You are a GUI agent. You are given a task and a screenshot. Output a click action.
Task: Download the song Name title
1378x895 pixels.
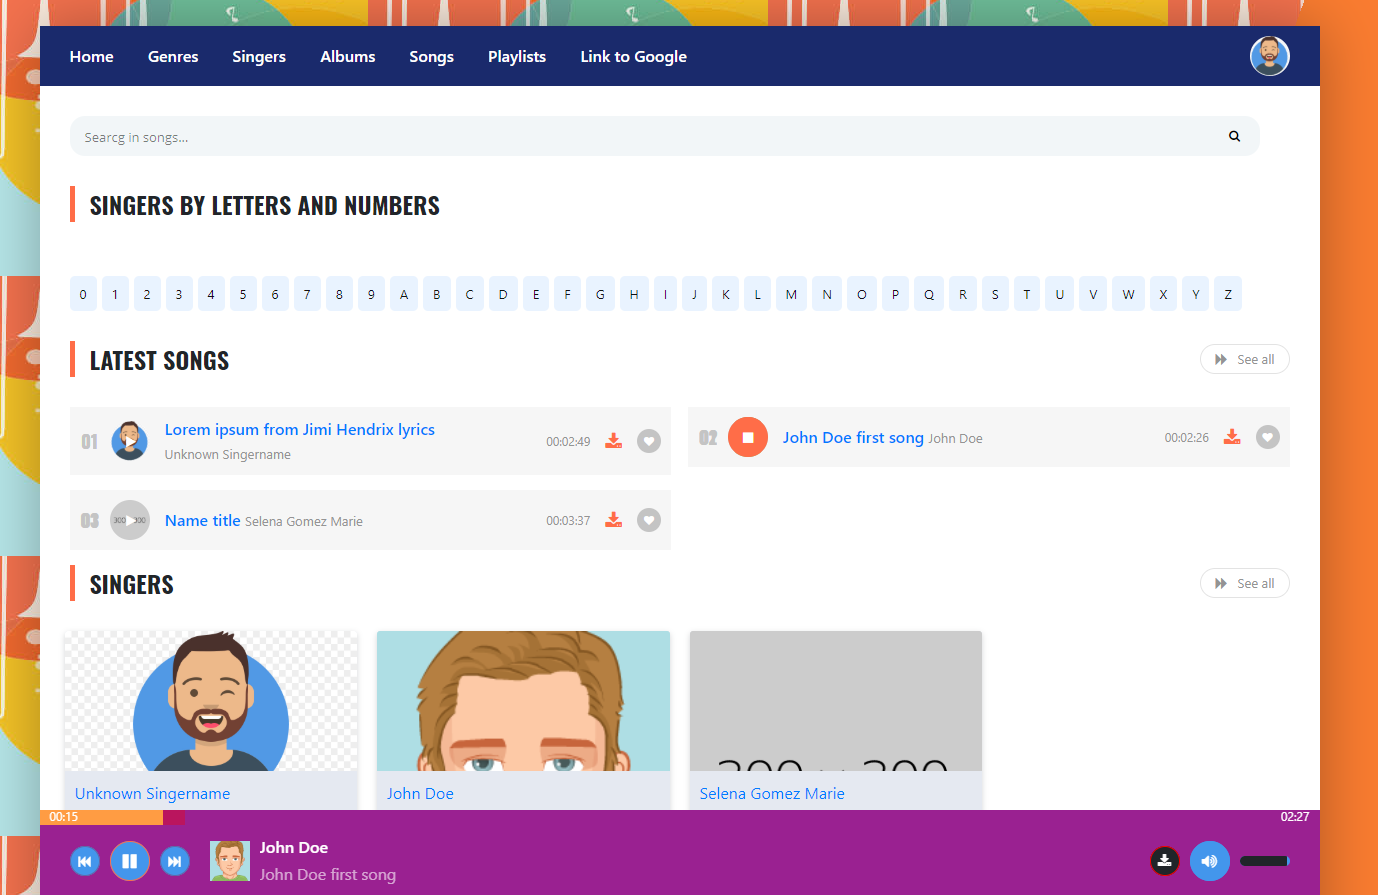pyautogui.click(x=613, y=520)
